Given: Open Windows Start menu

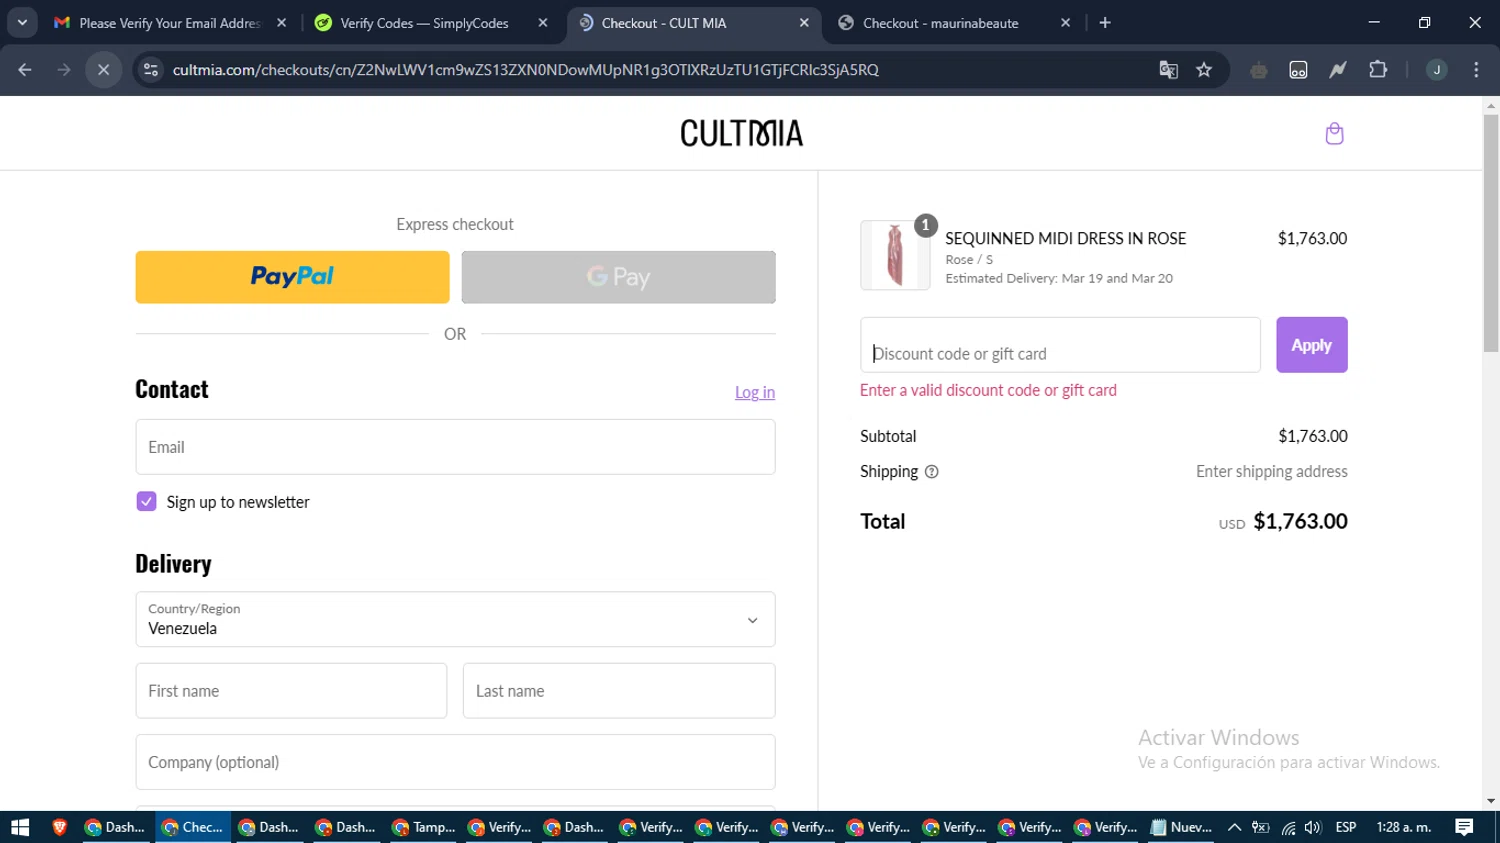Looking at the screenshot, I should pos(20,827).
